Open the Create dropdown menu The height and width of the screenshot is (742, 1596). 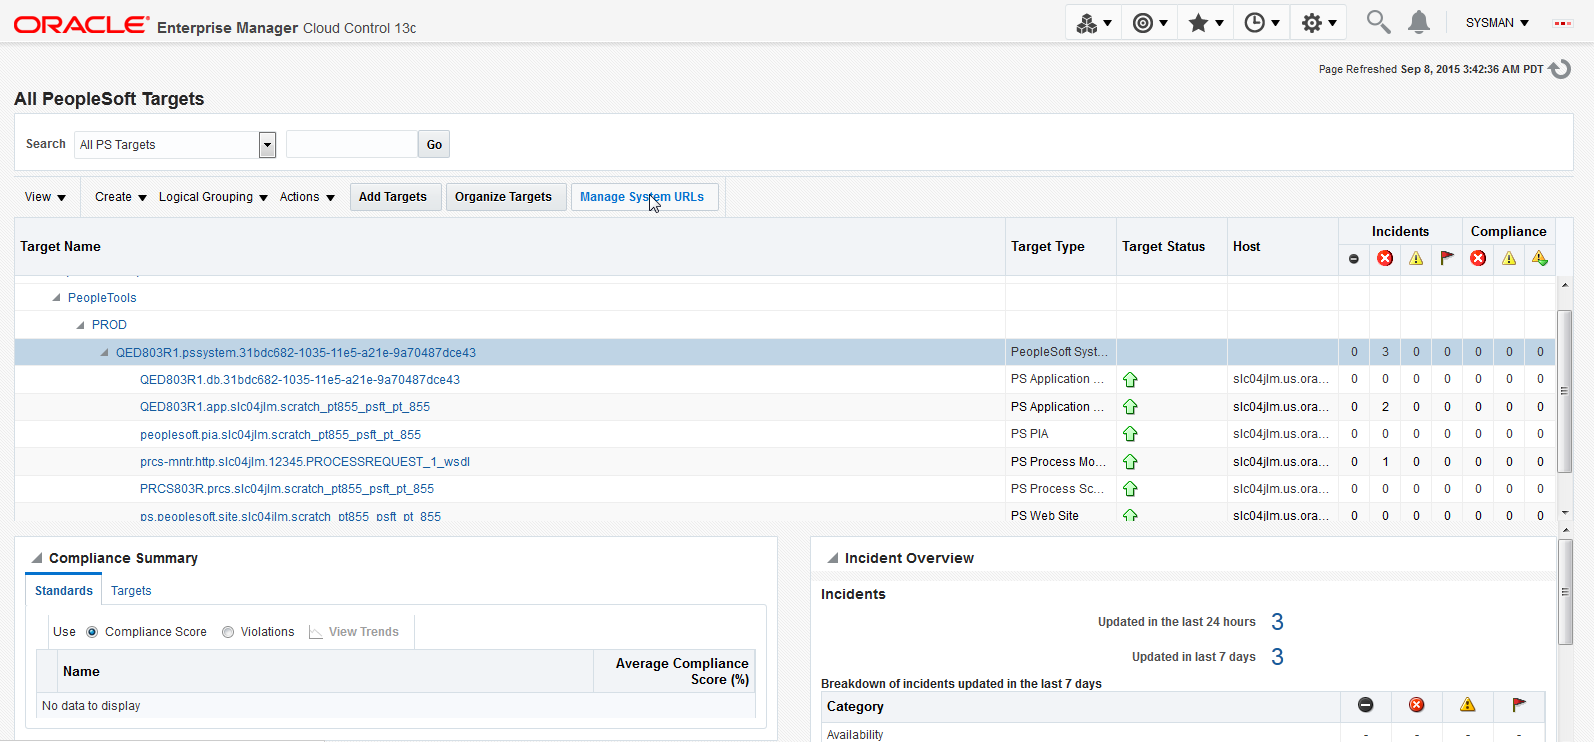121,197
